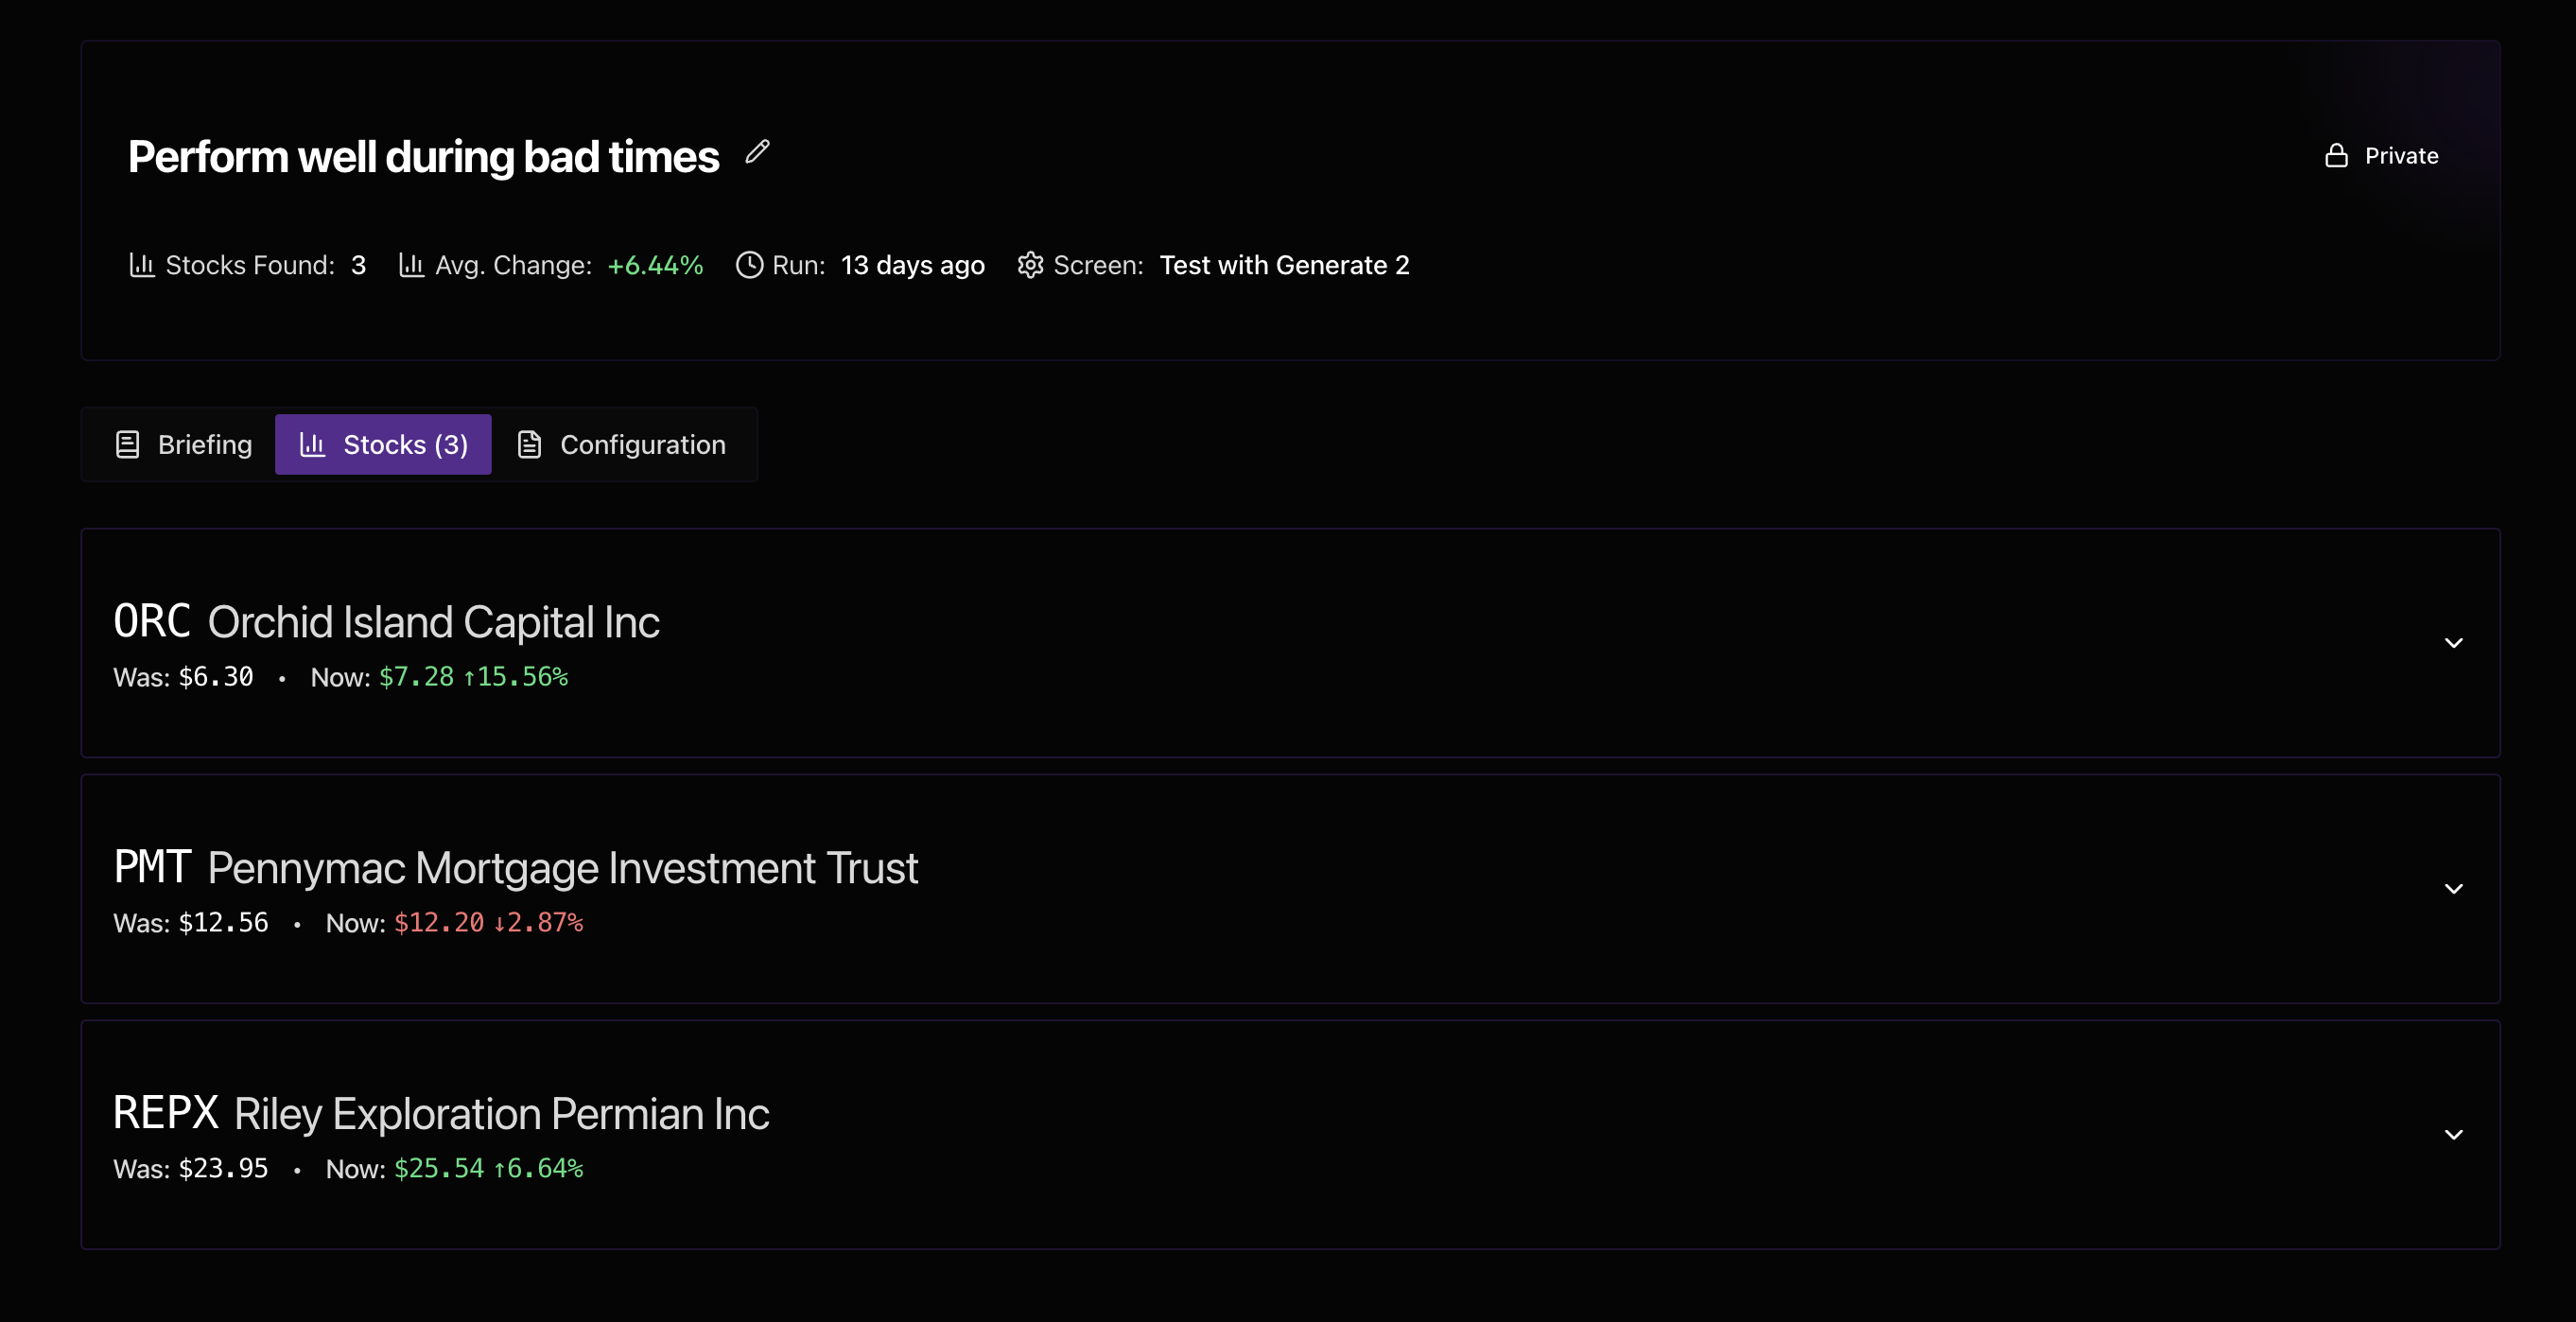2576x1322 pixels.
Task: Click the lock icon next to Private
Action: pyautogui.click(x=2336, y=156)
